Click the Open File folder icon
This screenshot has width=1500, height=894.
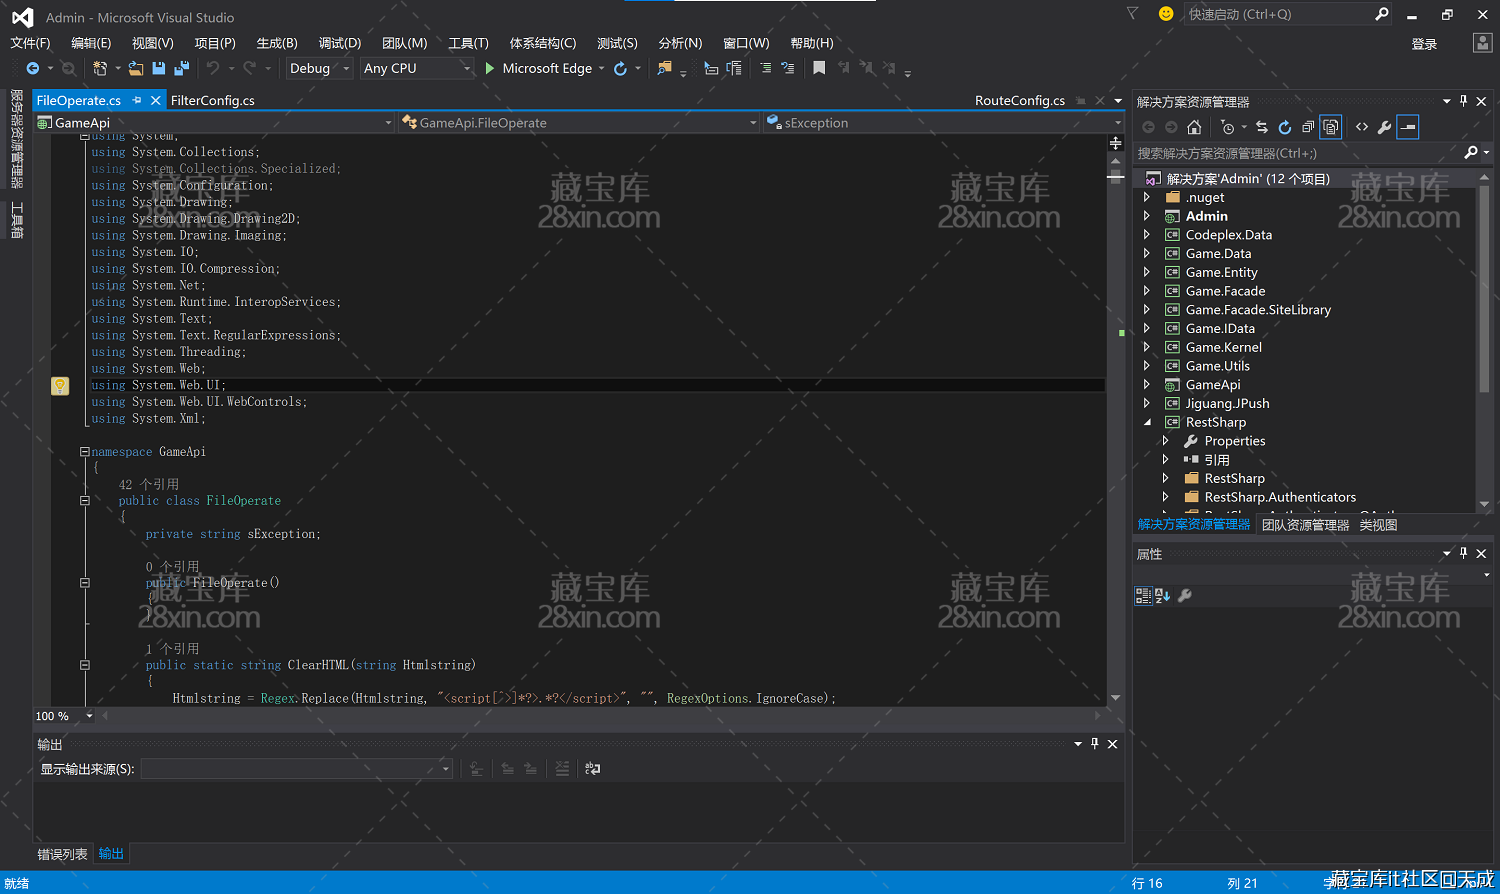[x=135, y=68]
